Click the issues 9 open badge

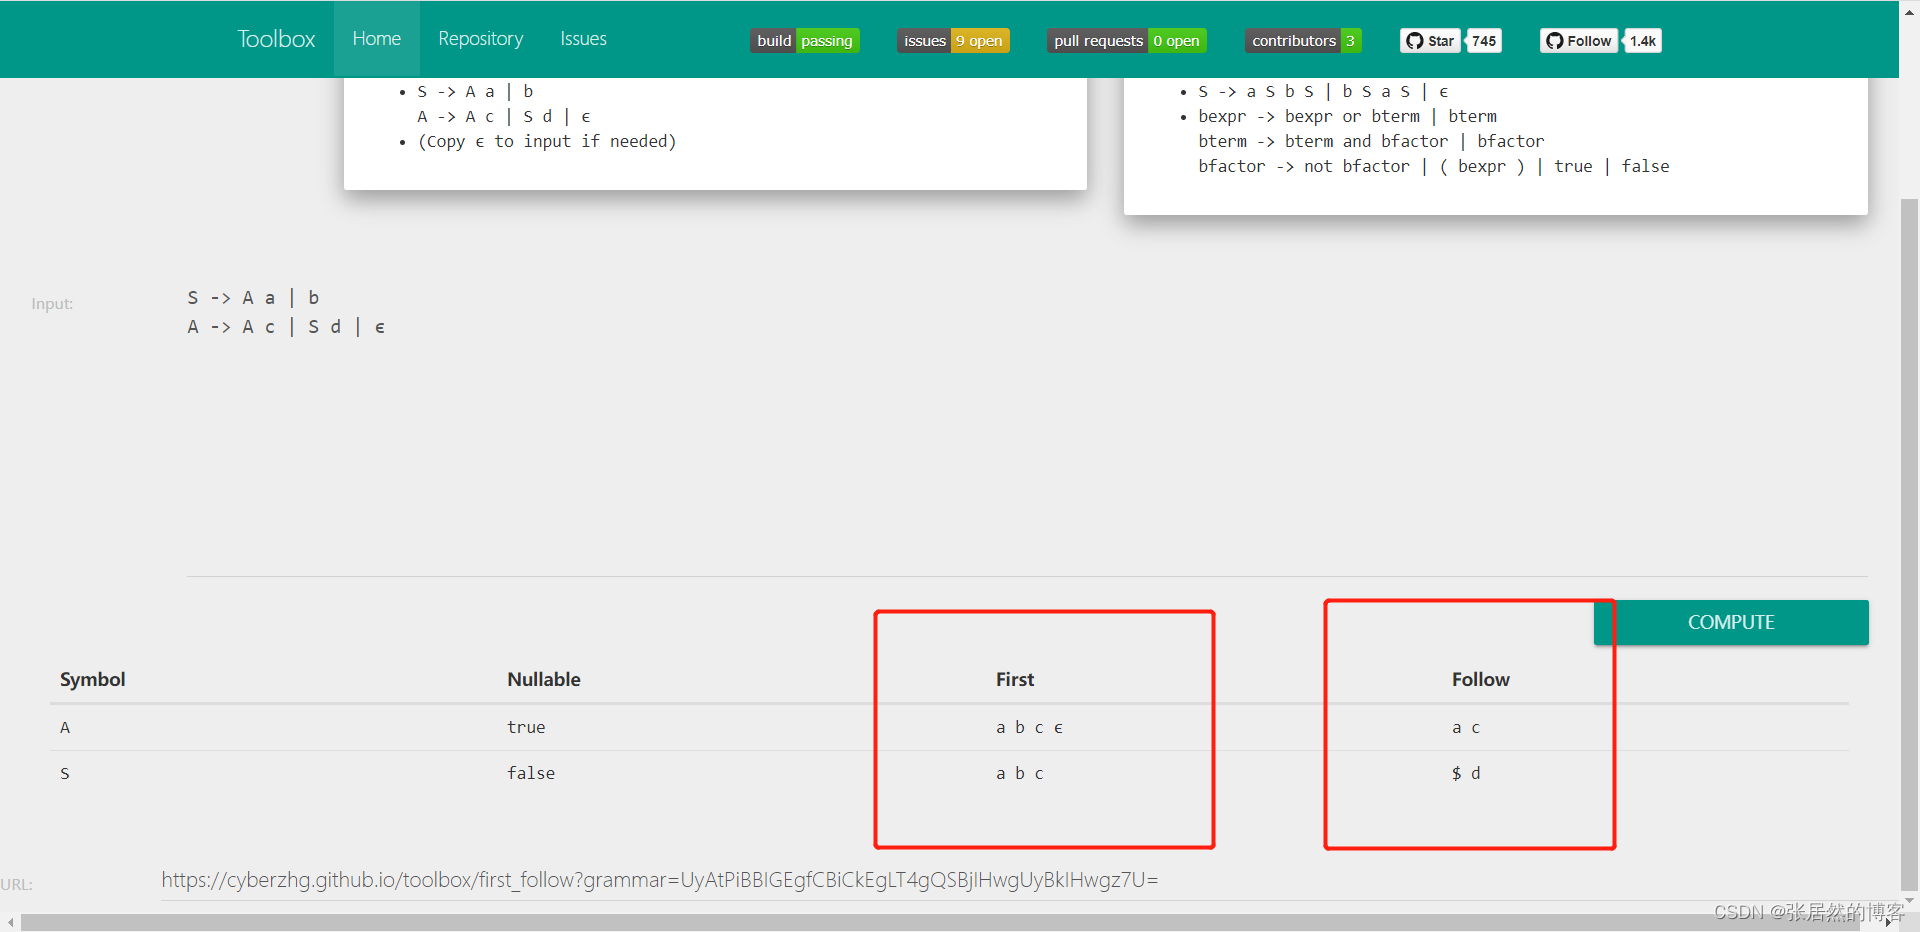tap(953, 41)
